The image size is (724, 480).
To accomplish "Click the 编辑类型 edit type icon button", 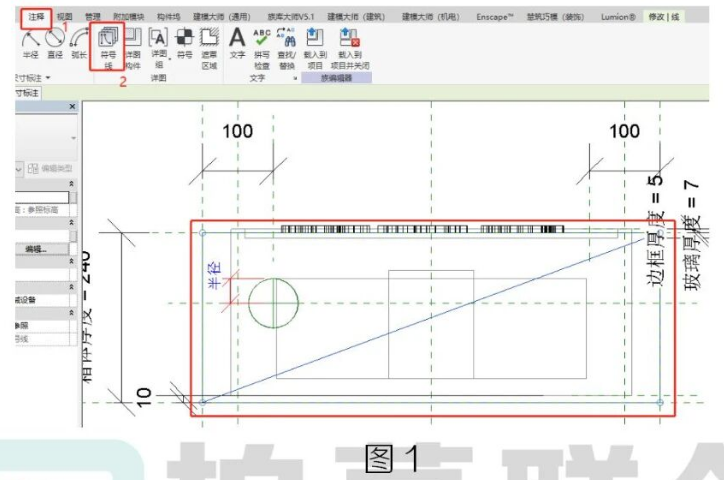I will coord(50,168).
